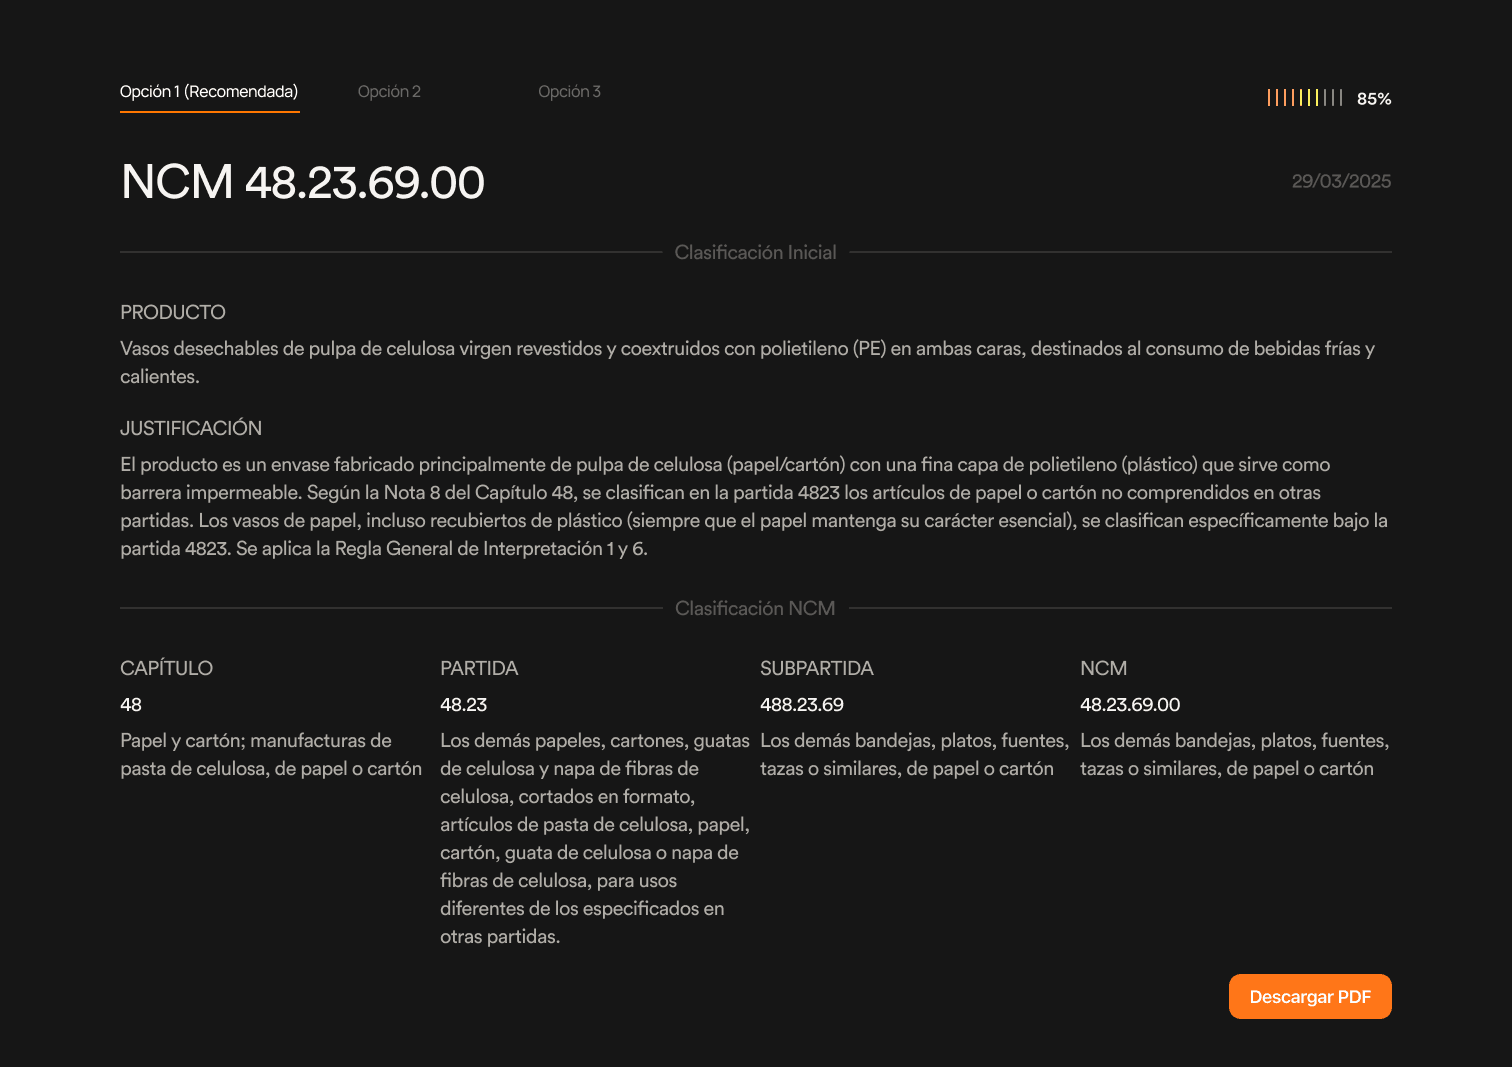Click the NCM column label
This screenshot has width=1512, height=1067.
tap(1104, 669)
